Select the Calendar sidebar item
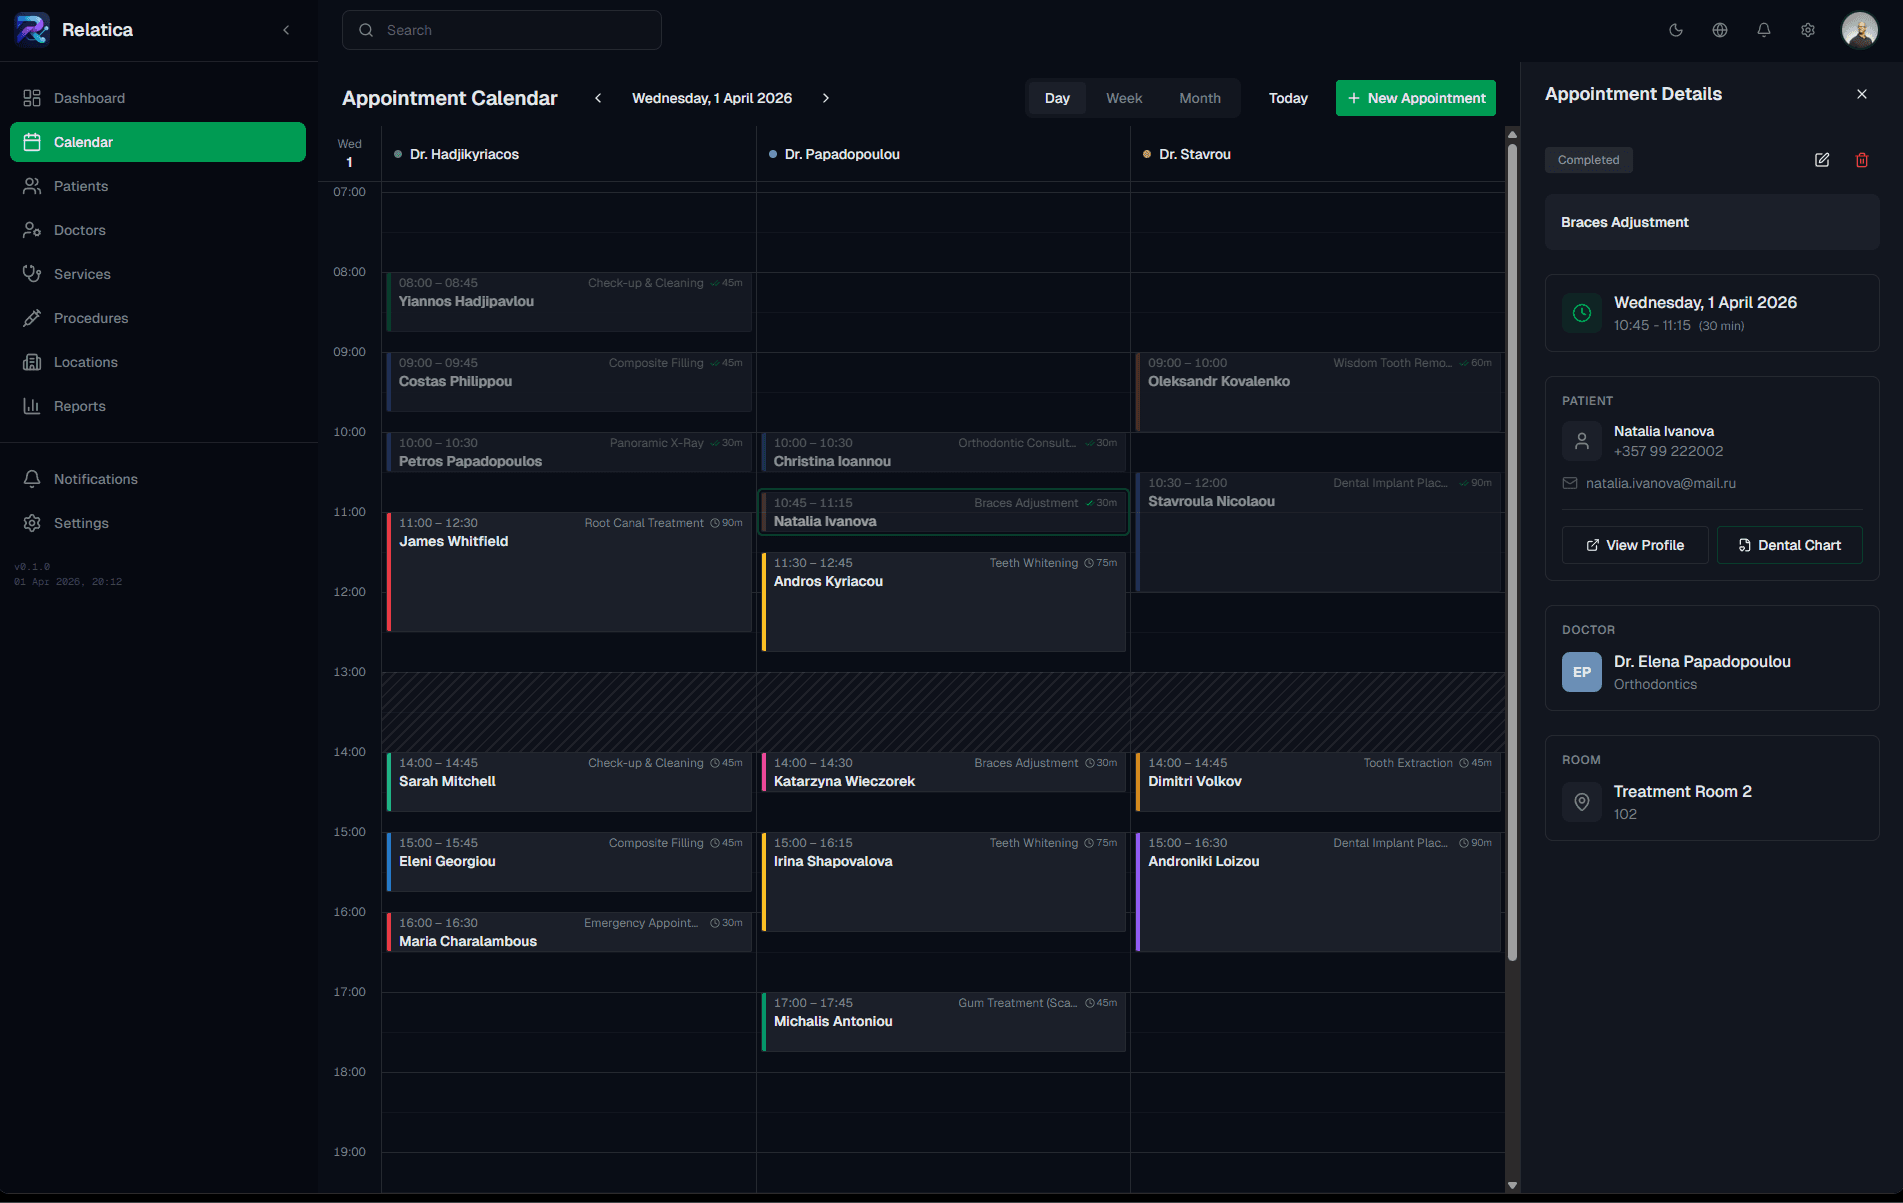 coord(158,142)
